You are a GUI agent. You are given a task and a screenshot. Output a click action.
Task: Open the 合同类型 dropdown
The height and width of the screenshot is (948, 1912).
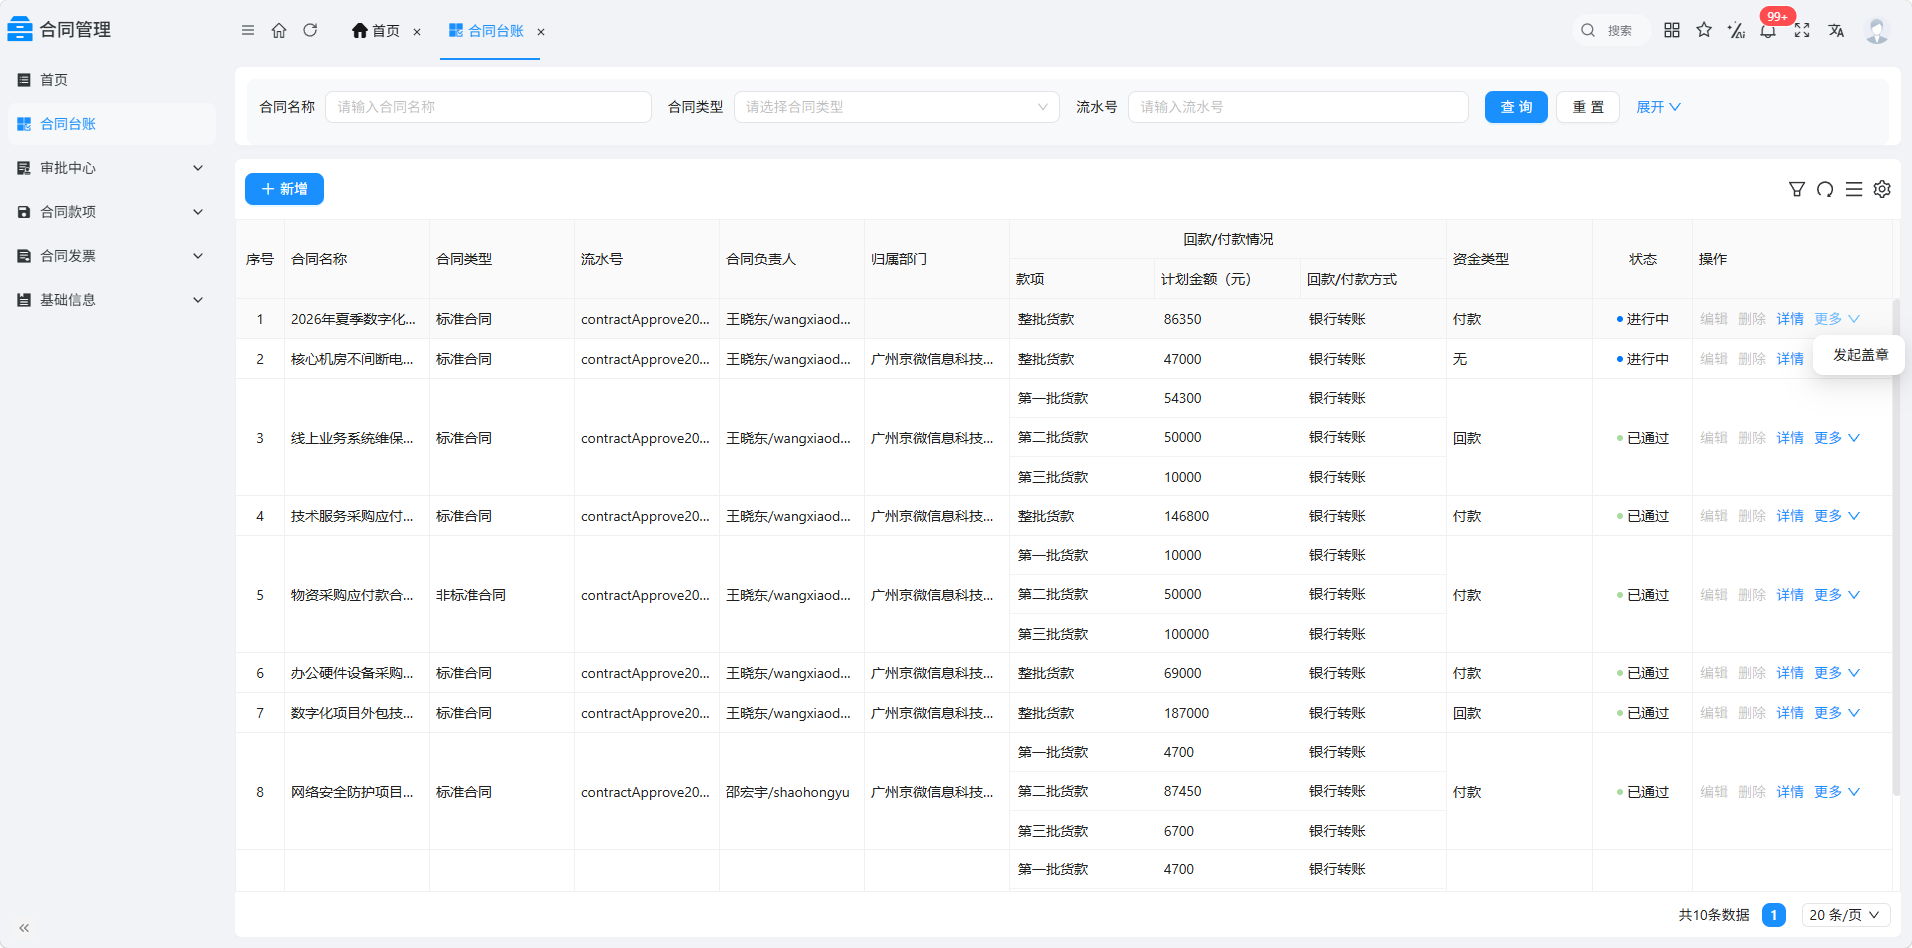tap(897, 107)
